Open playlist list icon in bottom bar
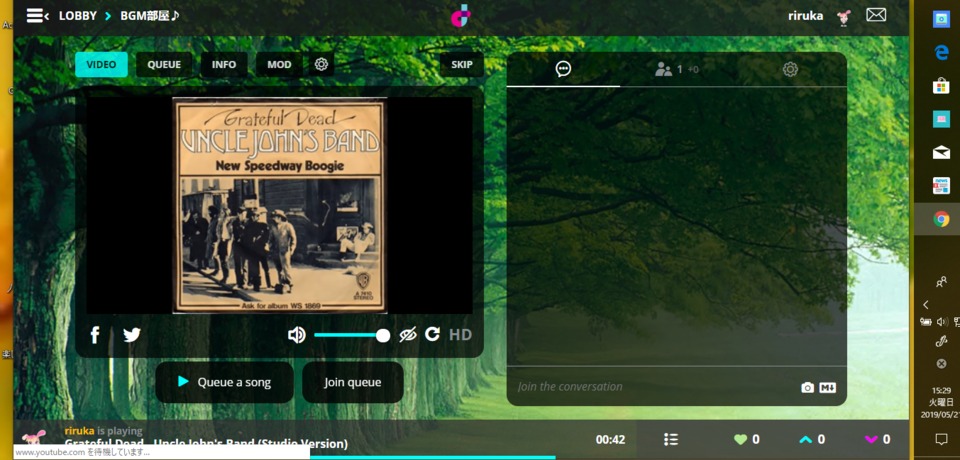Image resolution: width=960 pixels, height=460 pixels. point(671,439)
